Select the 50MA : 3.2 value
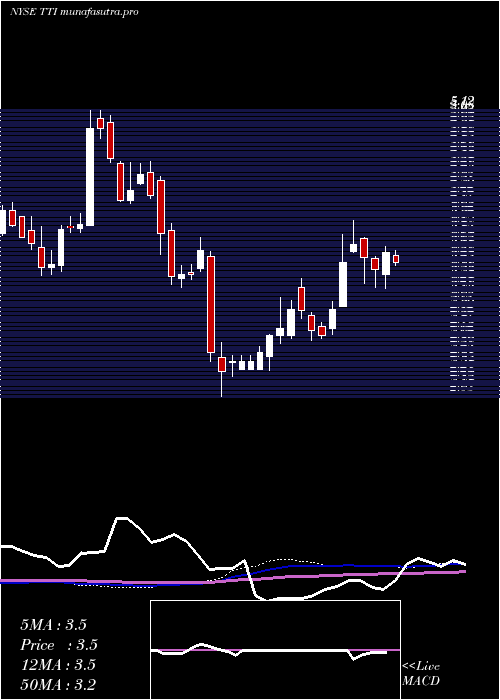Screen dimensions: 500x700 (x=58, y=685)
